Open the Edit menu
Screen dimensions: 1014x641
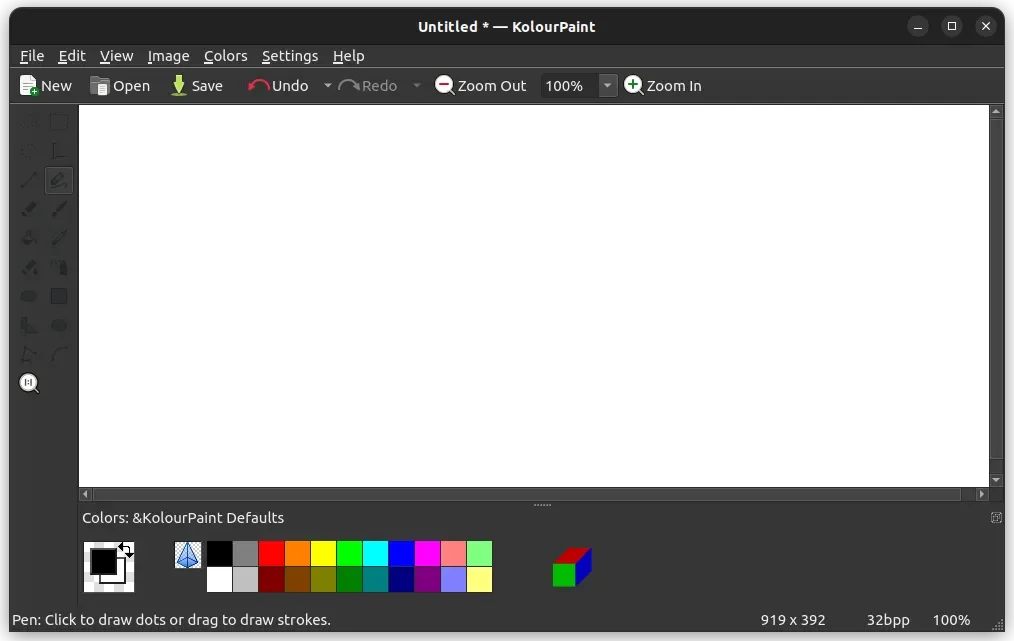pyautogui.click(x=72, y=56)
